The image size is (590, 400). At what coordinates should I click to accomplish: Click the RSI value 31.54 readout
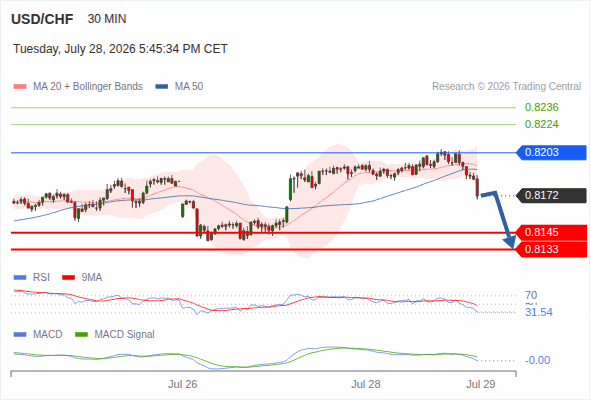click(x=539, y=312)
